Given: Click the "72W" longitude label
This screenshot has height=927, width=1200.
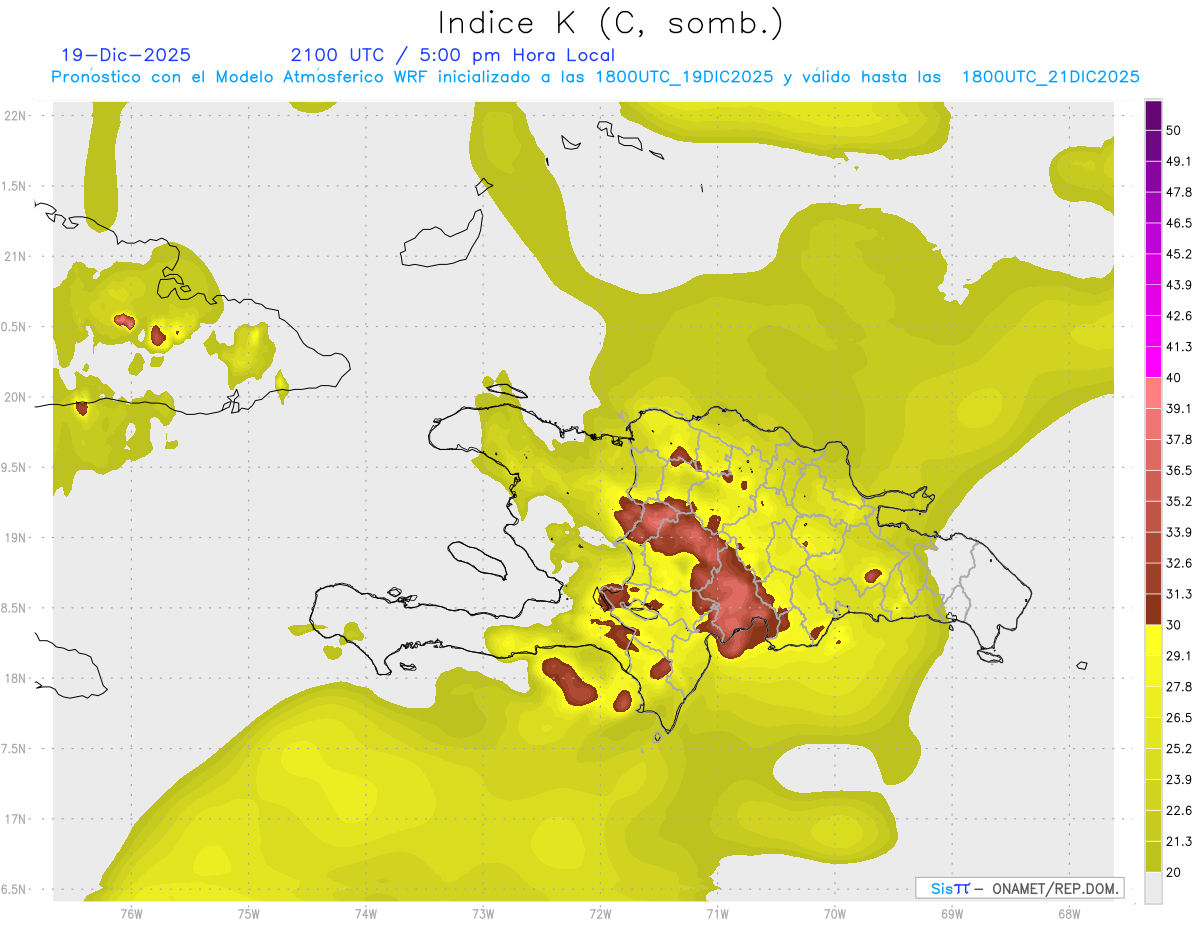Looking at the screenshot, I should (600, 912).
